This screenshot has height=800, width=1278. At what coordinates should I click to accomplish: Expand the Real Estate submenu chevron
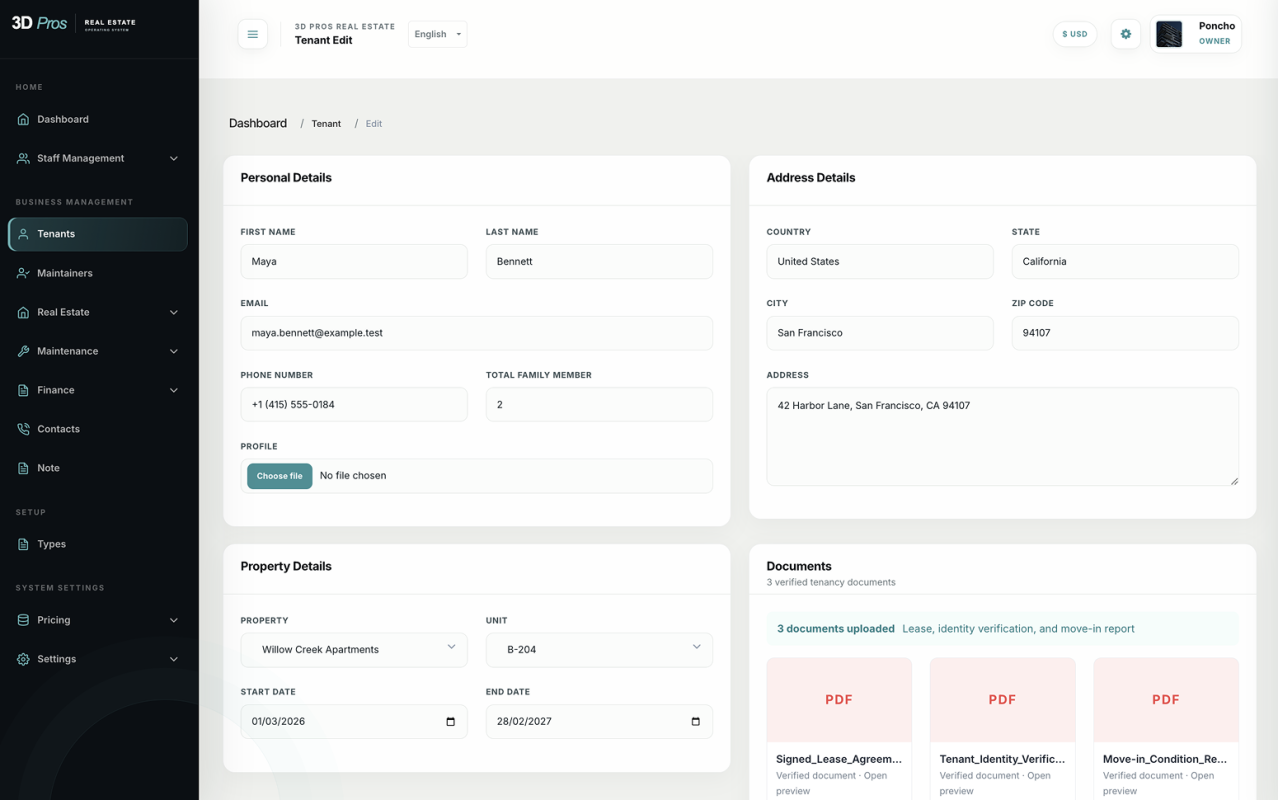pyautogui.click(x=173, y=312)
